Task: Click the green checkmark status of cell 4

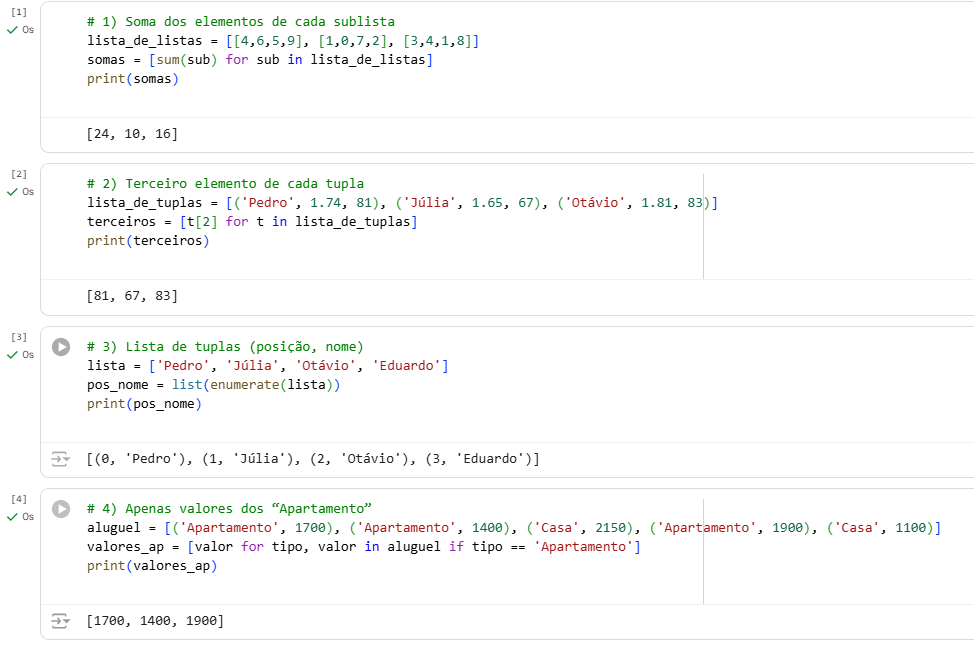Action: coord(12,517)
